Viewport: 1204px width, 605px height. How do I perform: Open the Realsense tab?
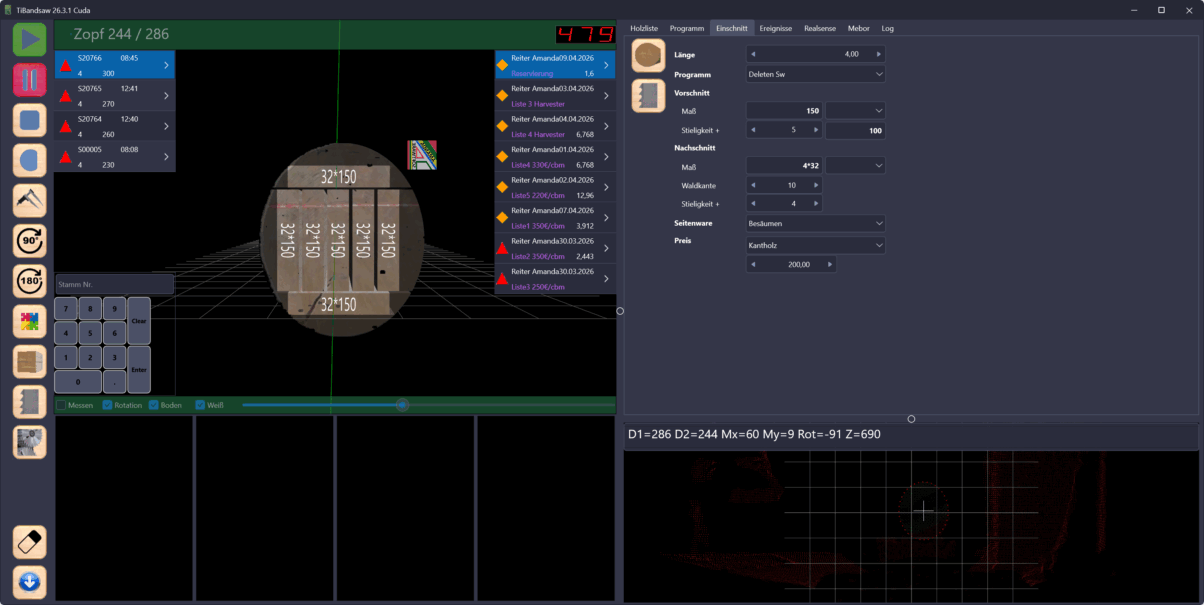820,28
